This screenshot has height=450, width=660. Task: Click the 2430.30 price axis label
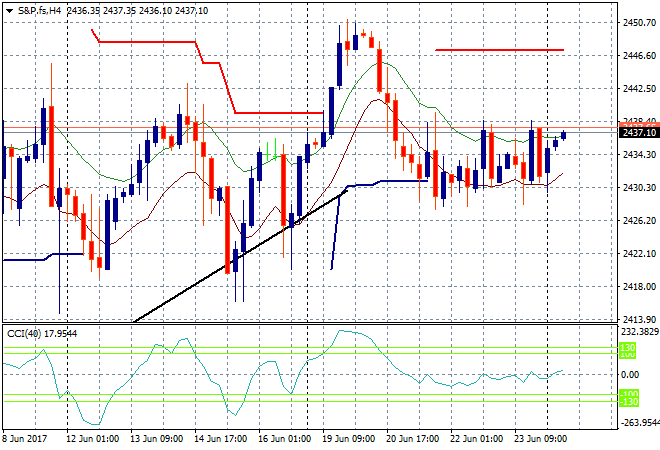(x=639, y=187)
